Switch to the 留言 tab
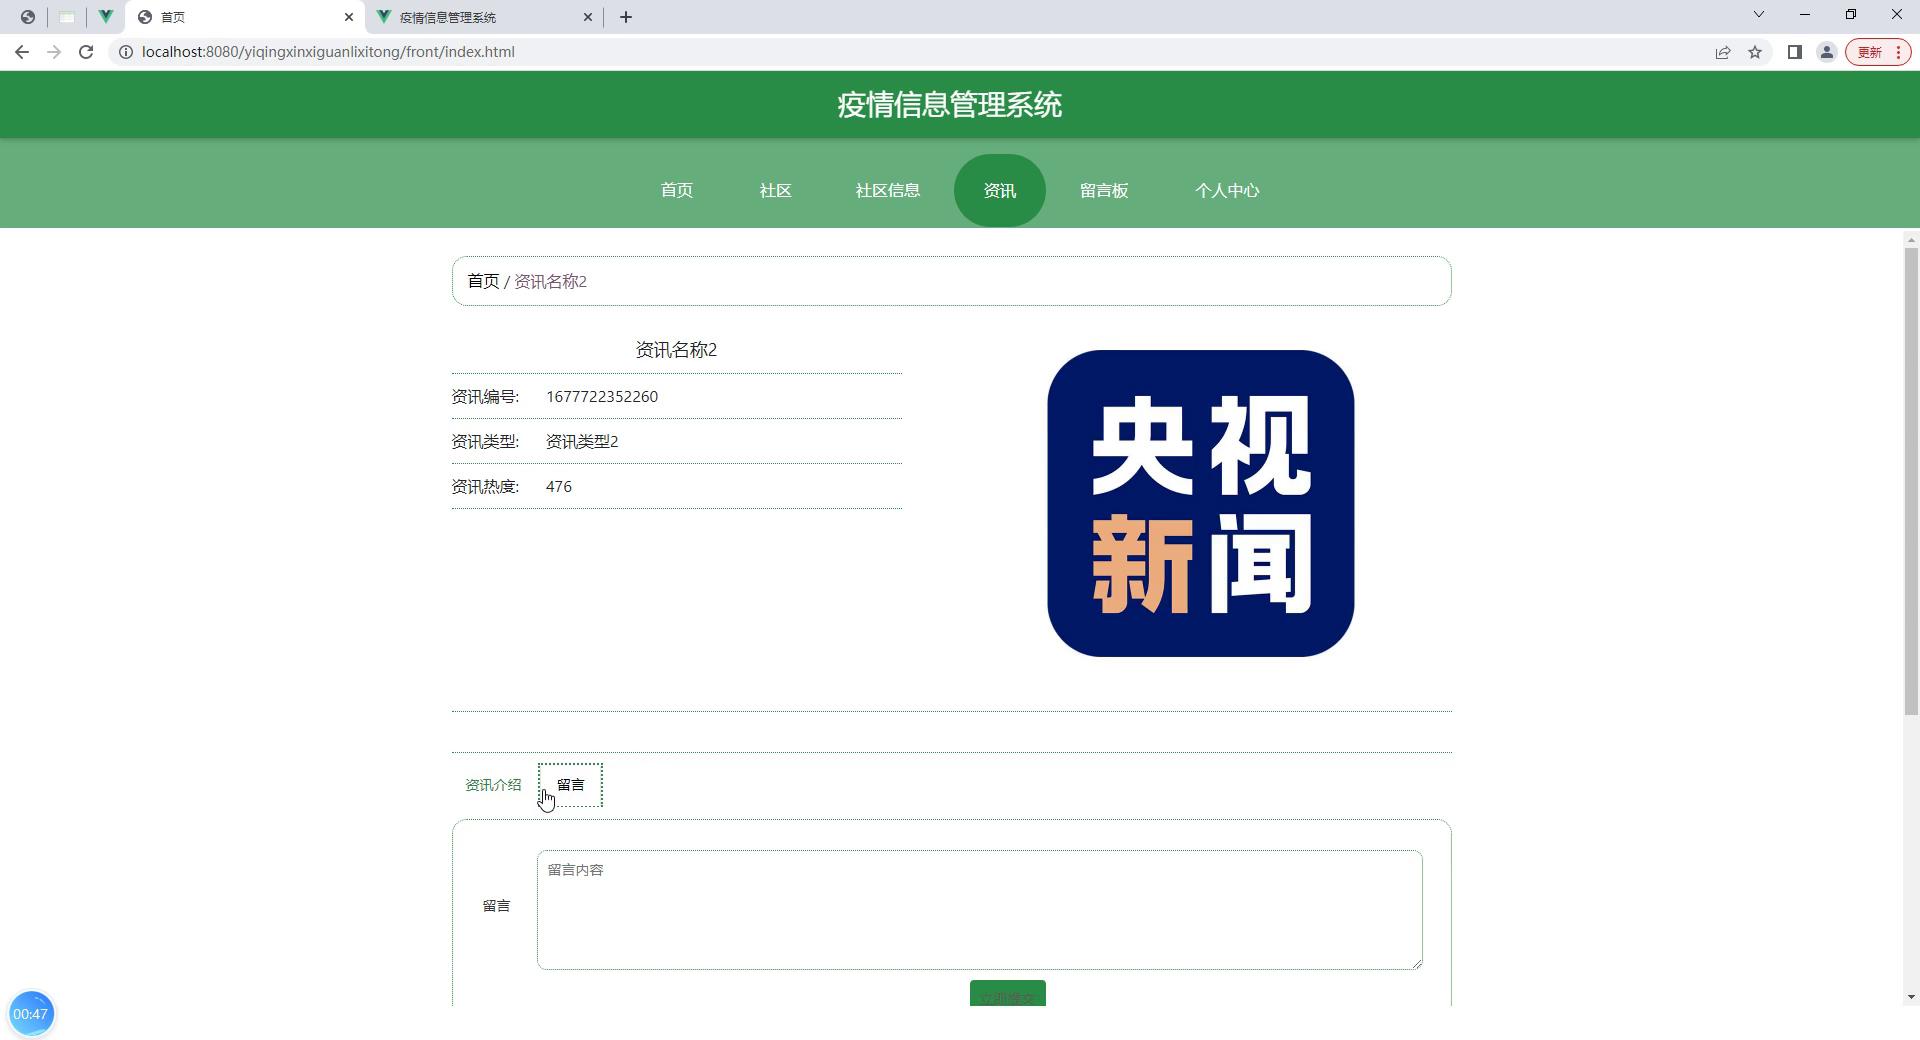The width and height of the screenshot is (1920, 1040). pyautogui.click(x=570, y=785)
